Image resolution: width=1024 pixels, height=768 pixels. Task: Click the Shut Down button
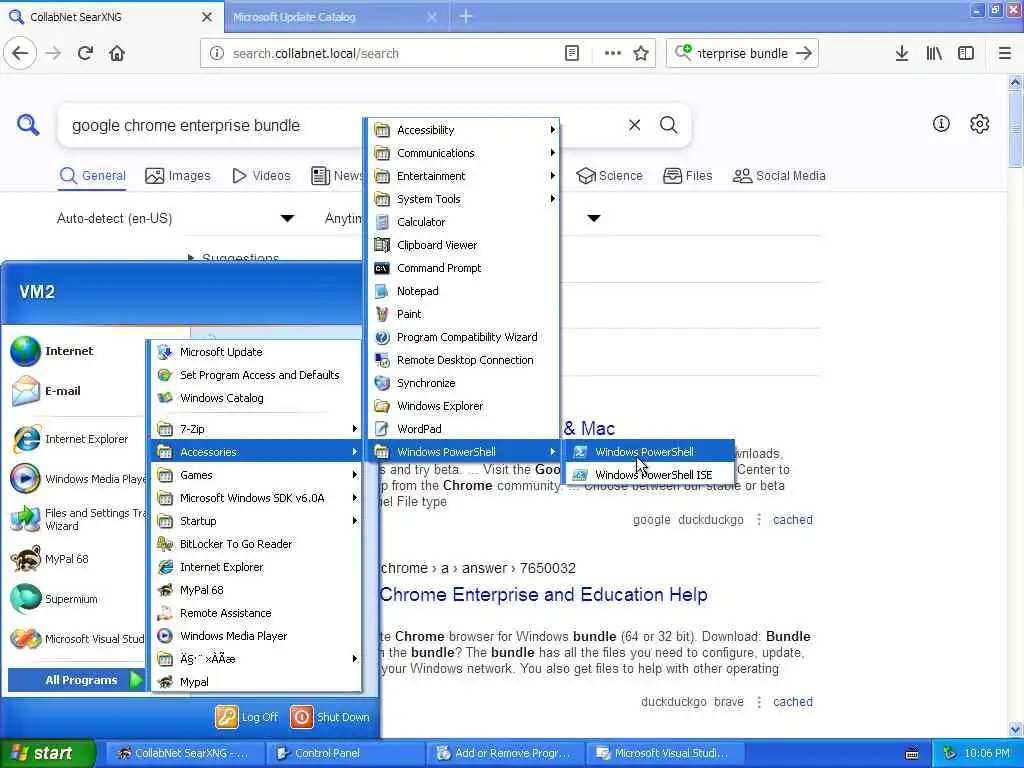330,717
